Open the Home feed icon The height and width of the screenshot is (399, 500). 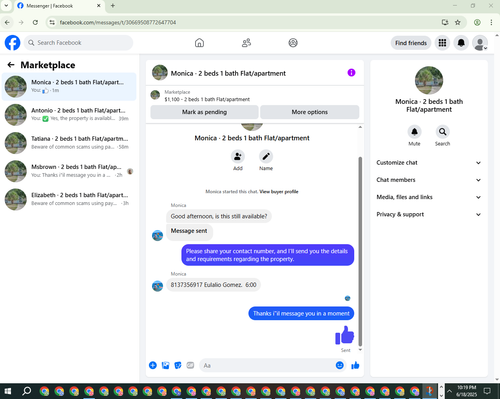[199, 43]
